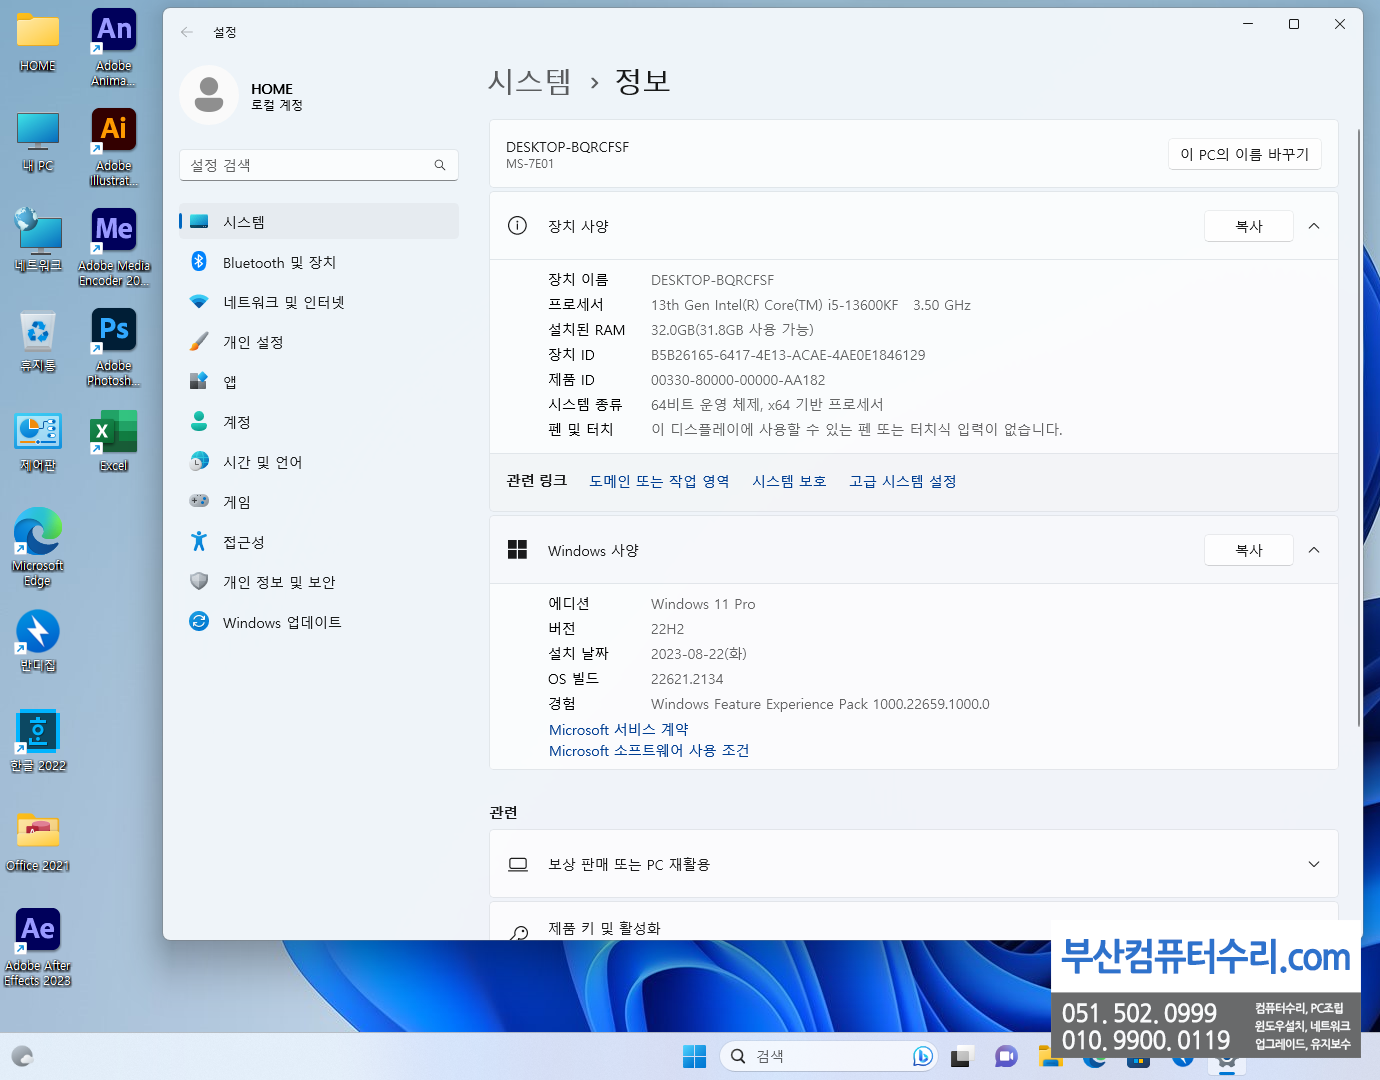Select the 휴지통 recycle bin icon

(x=38, y=341)
